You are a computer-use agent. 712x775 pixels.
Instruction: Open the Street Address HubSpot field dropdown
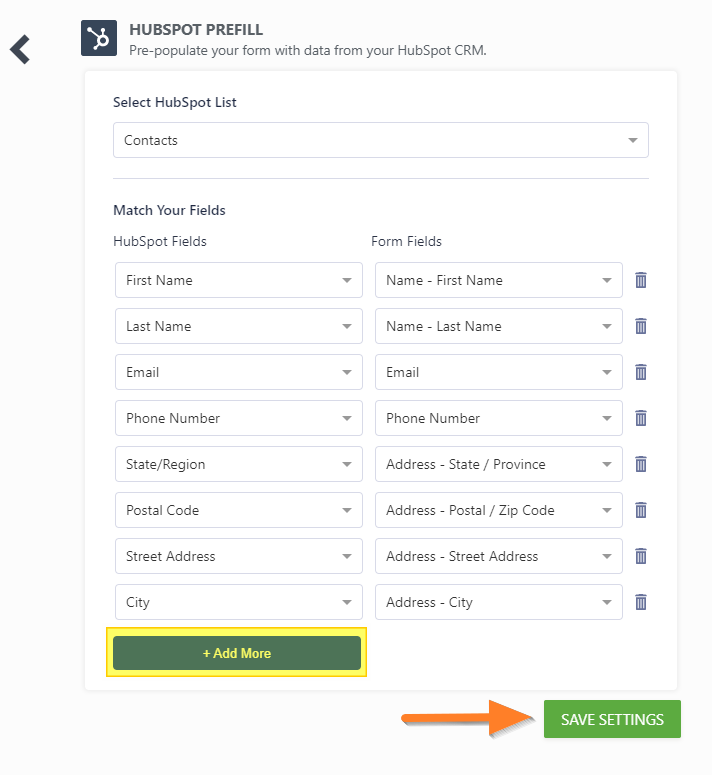point(239,556)
